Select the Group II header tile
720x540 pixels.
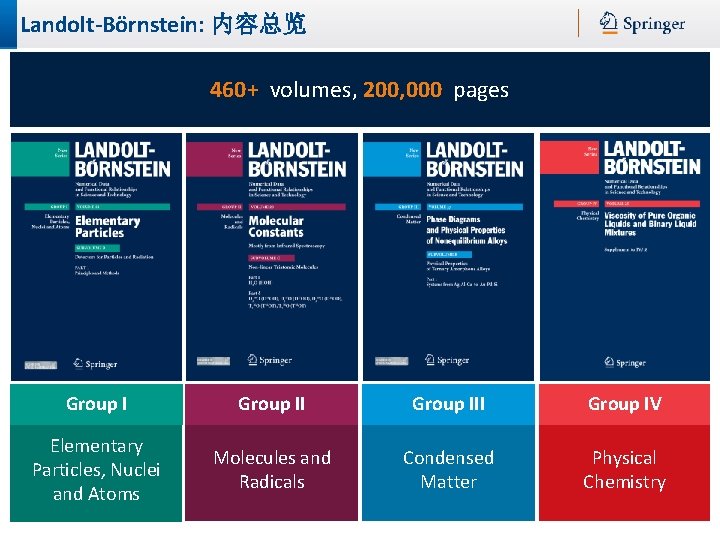pos(271,405)
